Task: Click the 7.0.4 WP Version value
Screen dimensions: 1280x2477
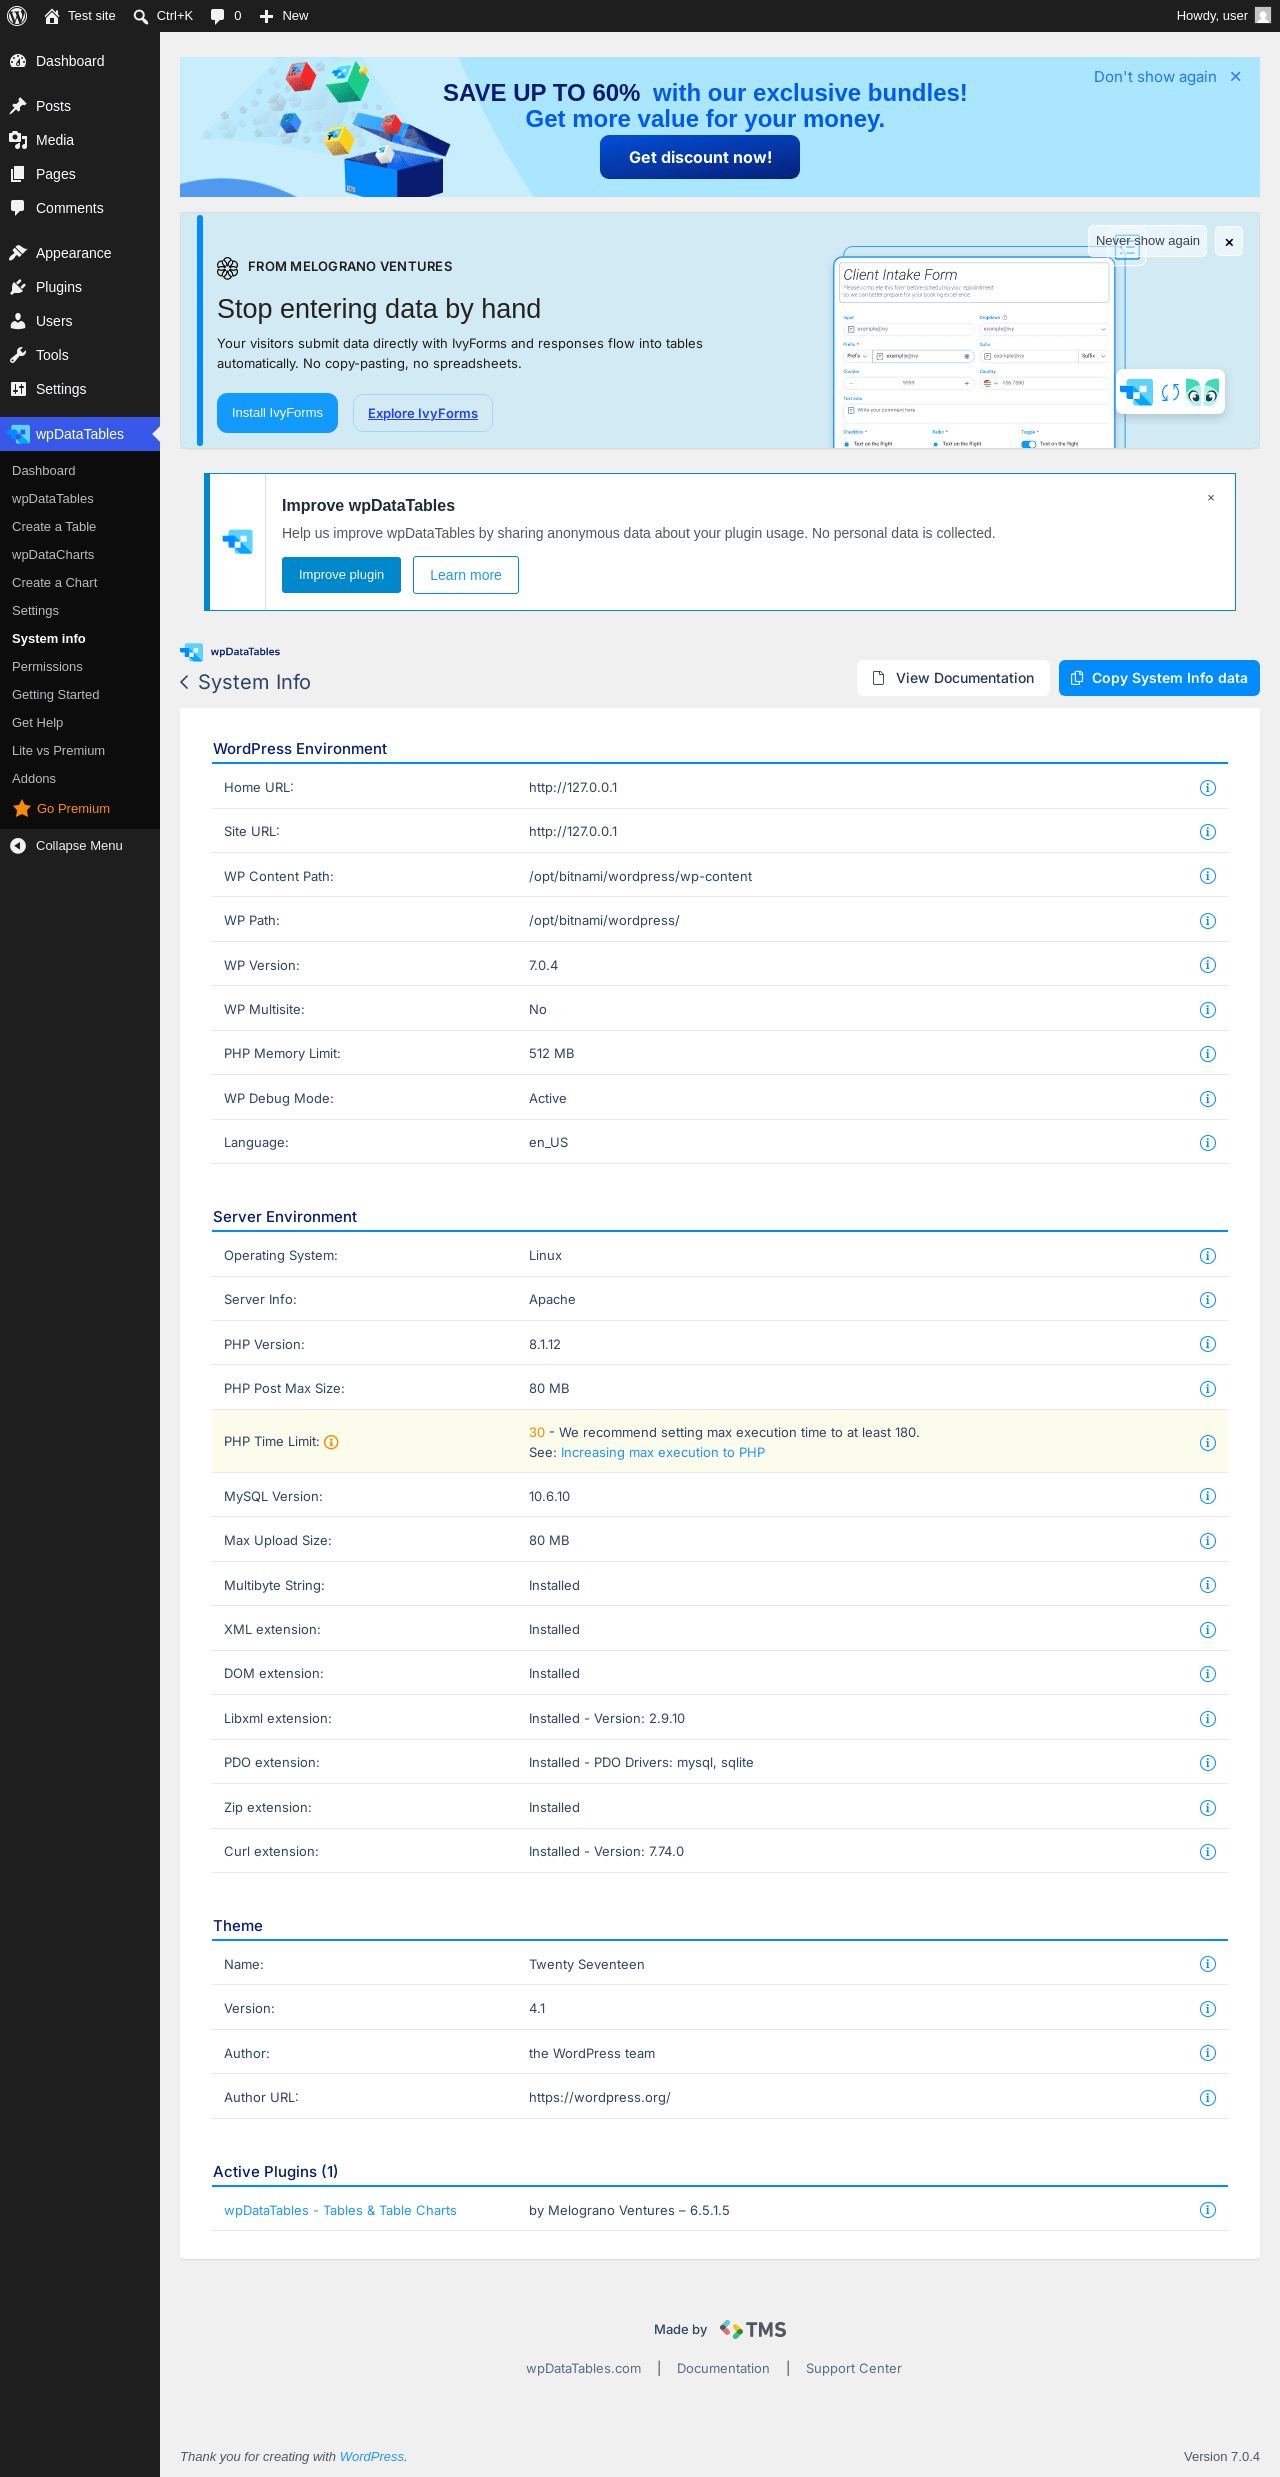Action: coord(543,965)
